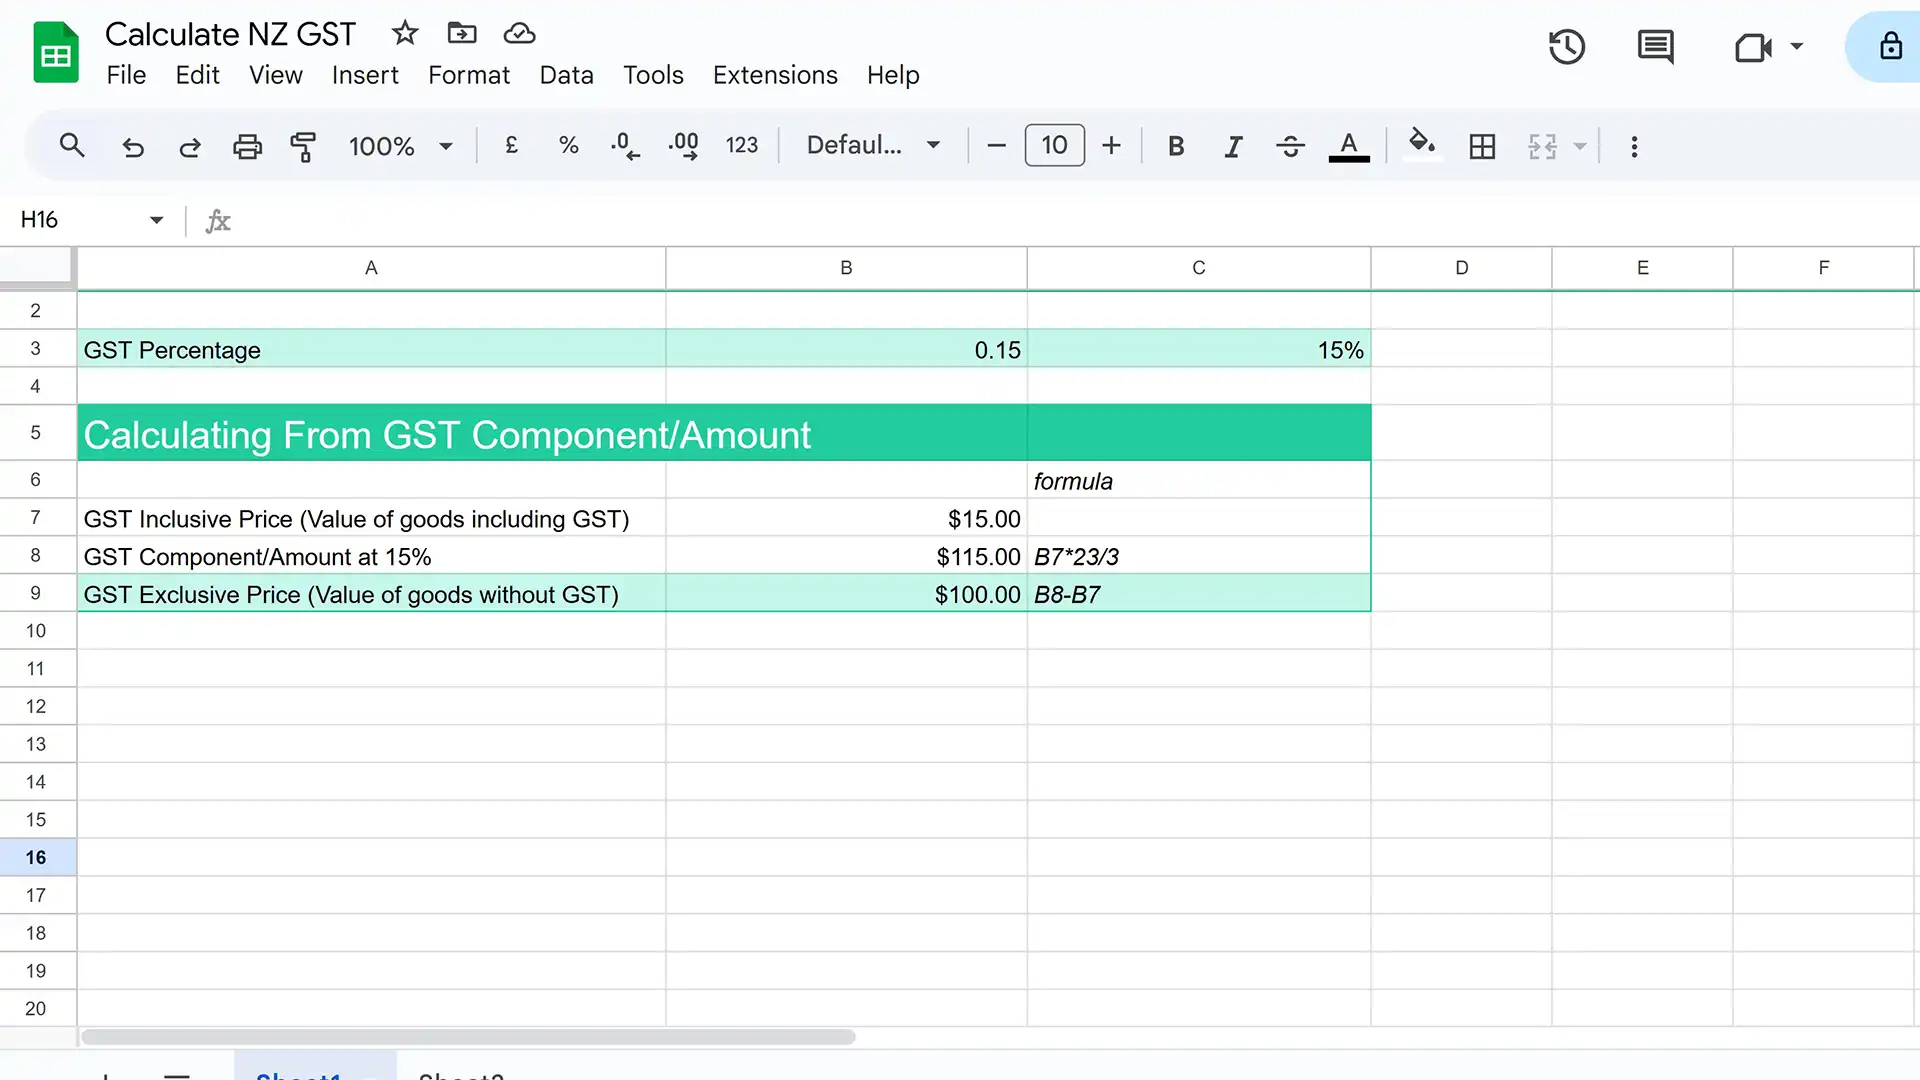Open the borders tool

[x=1482, y=147]
